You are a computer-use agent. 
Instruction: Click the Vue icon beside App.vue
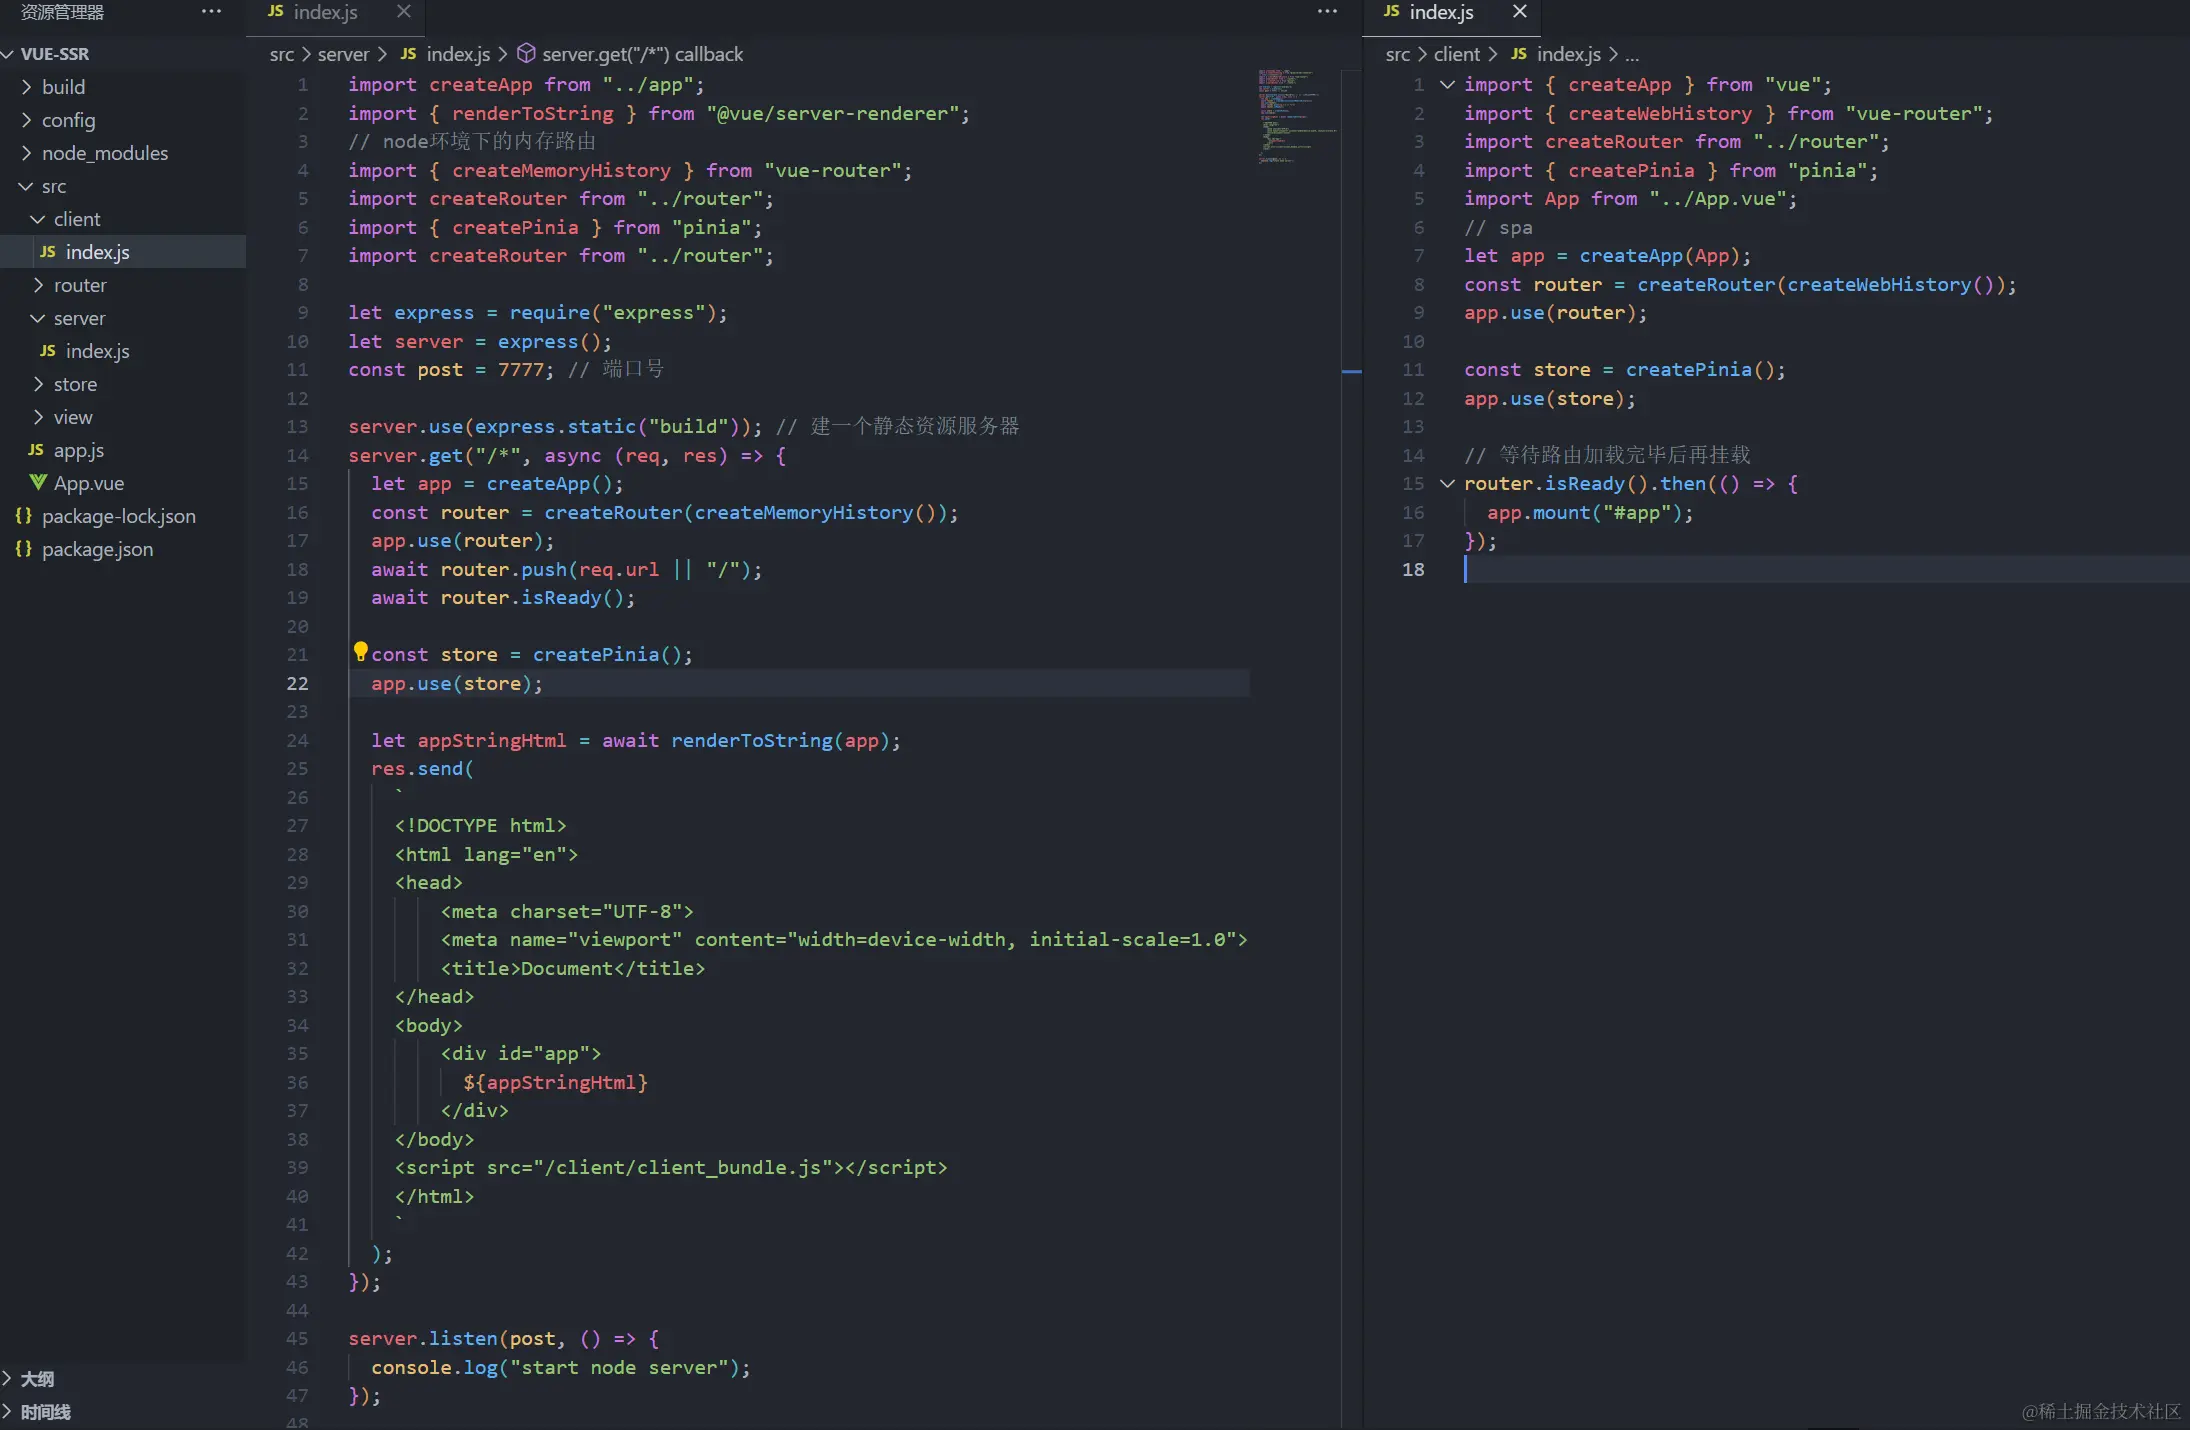[38, 483]
